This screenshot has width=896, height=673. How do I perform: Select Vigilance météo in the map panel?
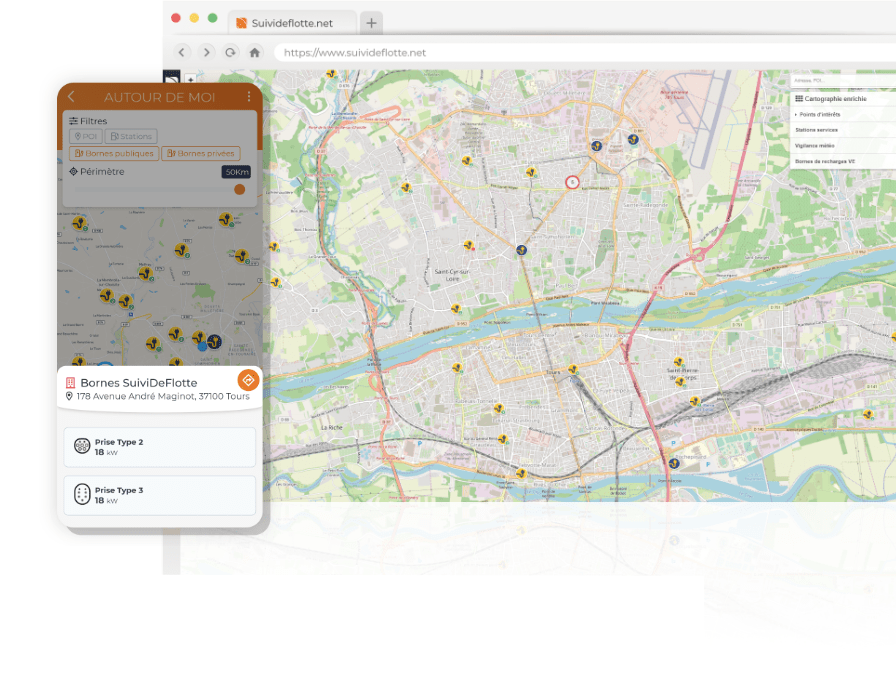point(843,146)
